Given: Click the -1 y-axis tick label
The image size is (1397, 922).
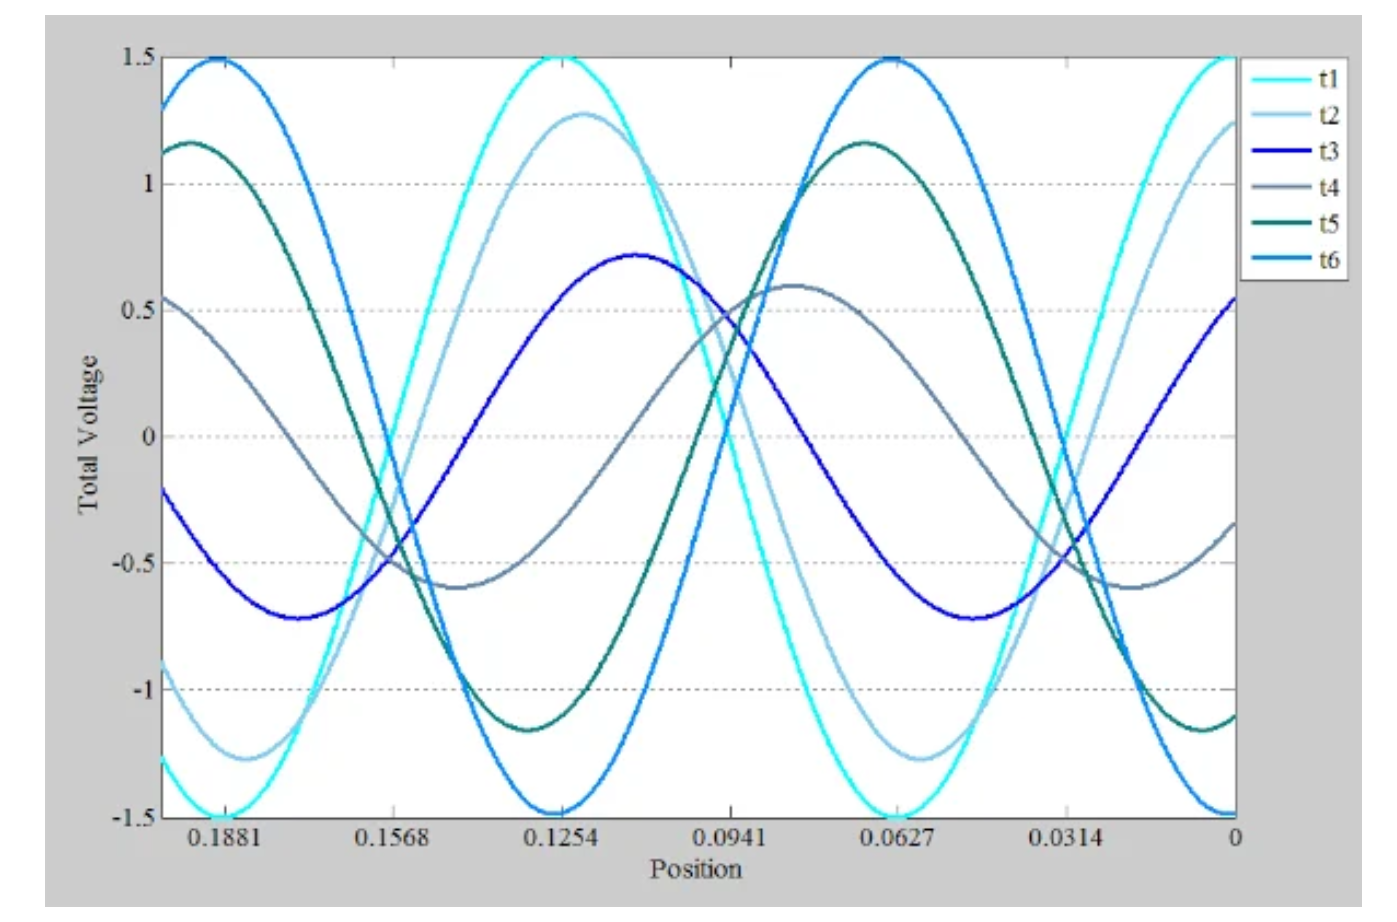Looking at the screenshot, I should (x=143, y=690).
